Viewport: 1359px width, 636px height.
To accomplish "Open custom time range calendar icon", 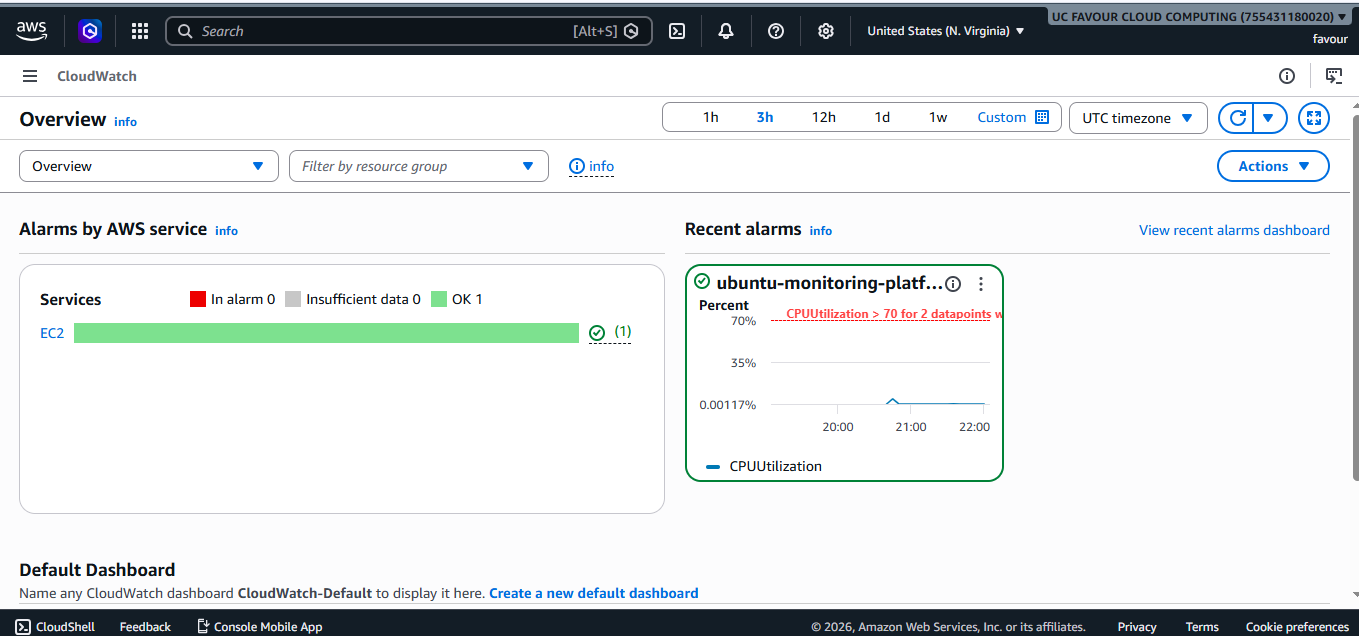I will tap(1042, 117).
